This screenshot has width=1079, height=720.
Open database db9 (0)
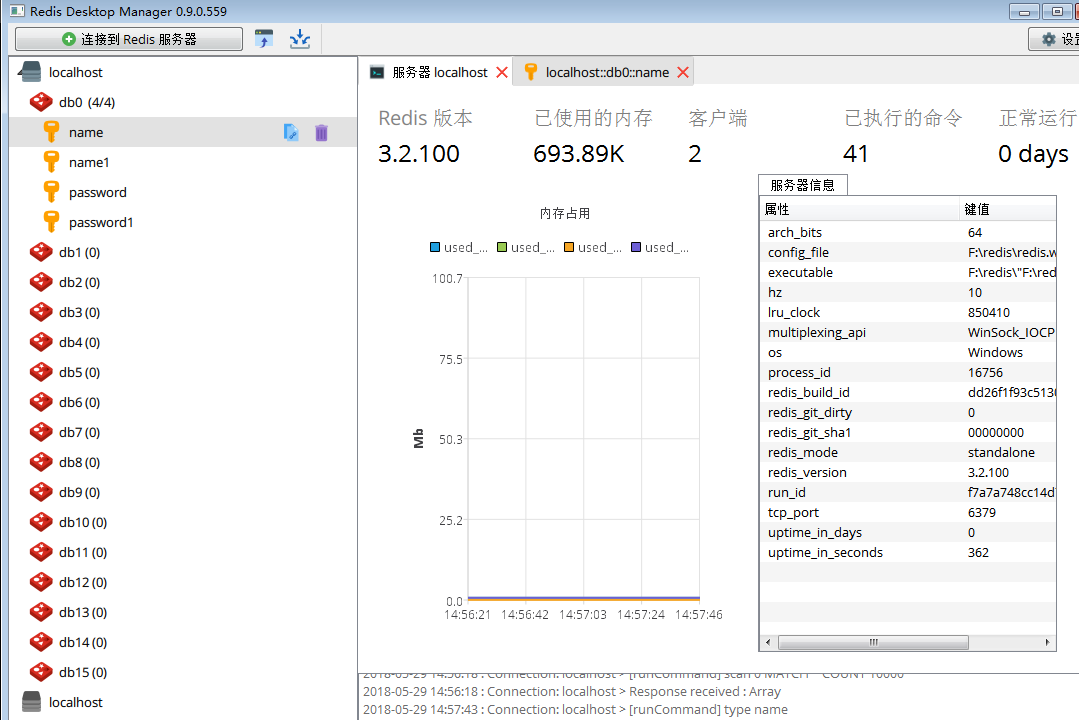[80, 492]
